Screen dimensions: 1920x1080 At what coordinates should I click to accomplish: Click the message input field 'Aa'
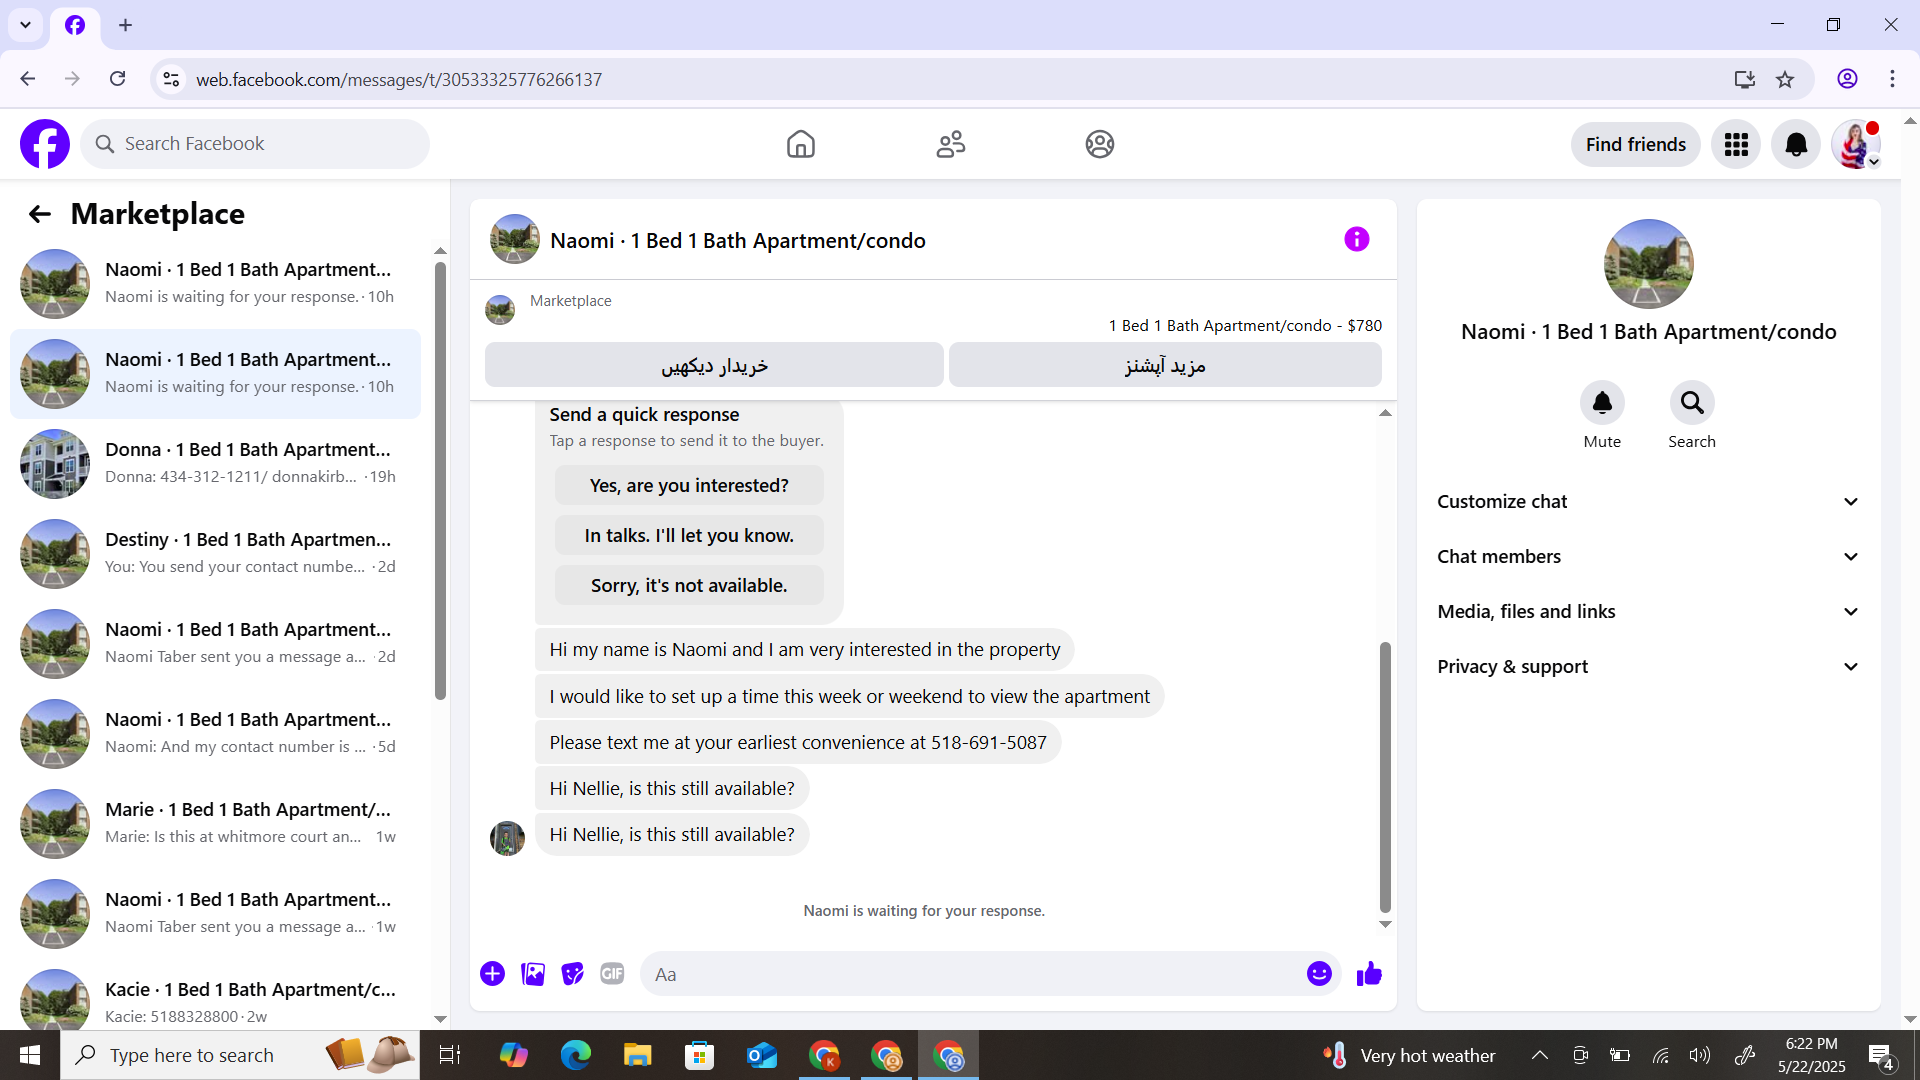click(970, 974)
